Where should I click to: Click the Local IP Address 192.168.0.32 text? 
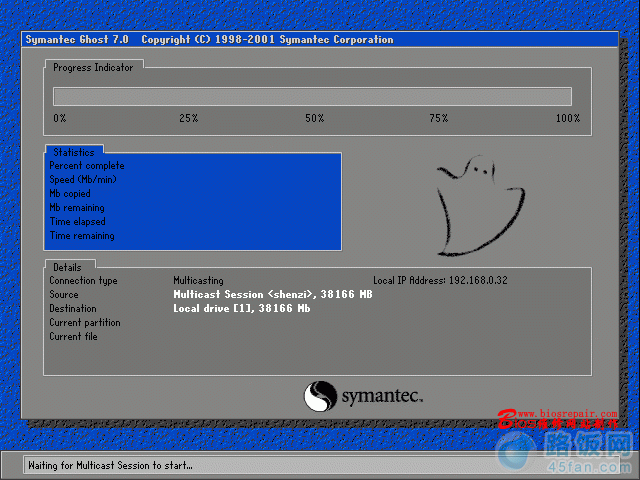coord(440,280)
